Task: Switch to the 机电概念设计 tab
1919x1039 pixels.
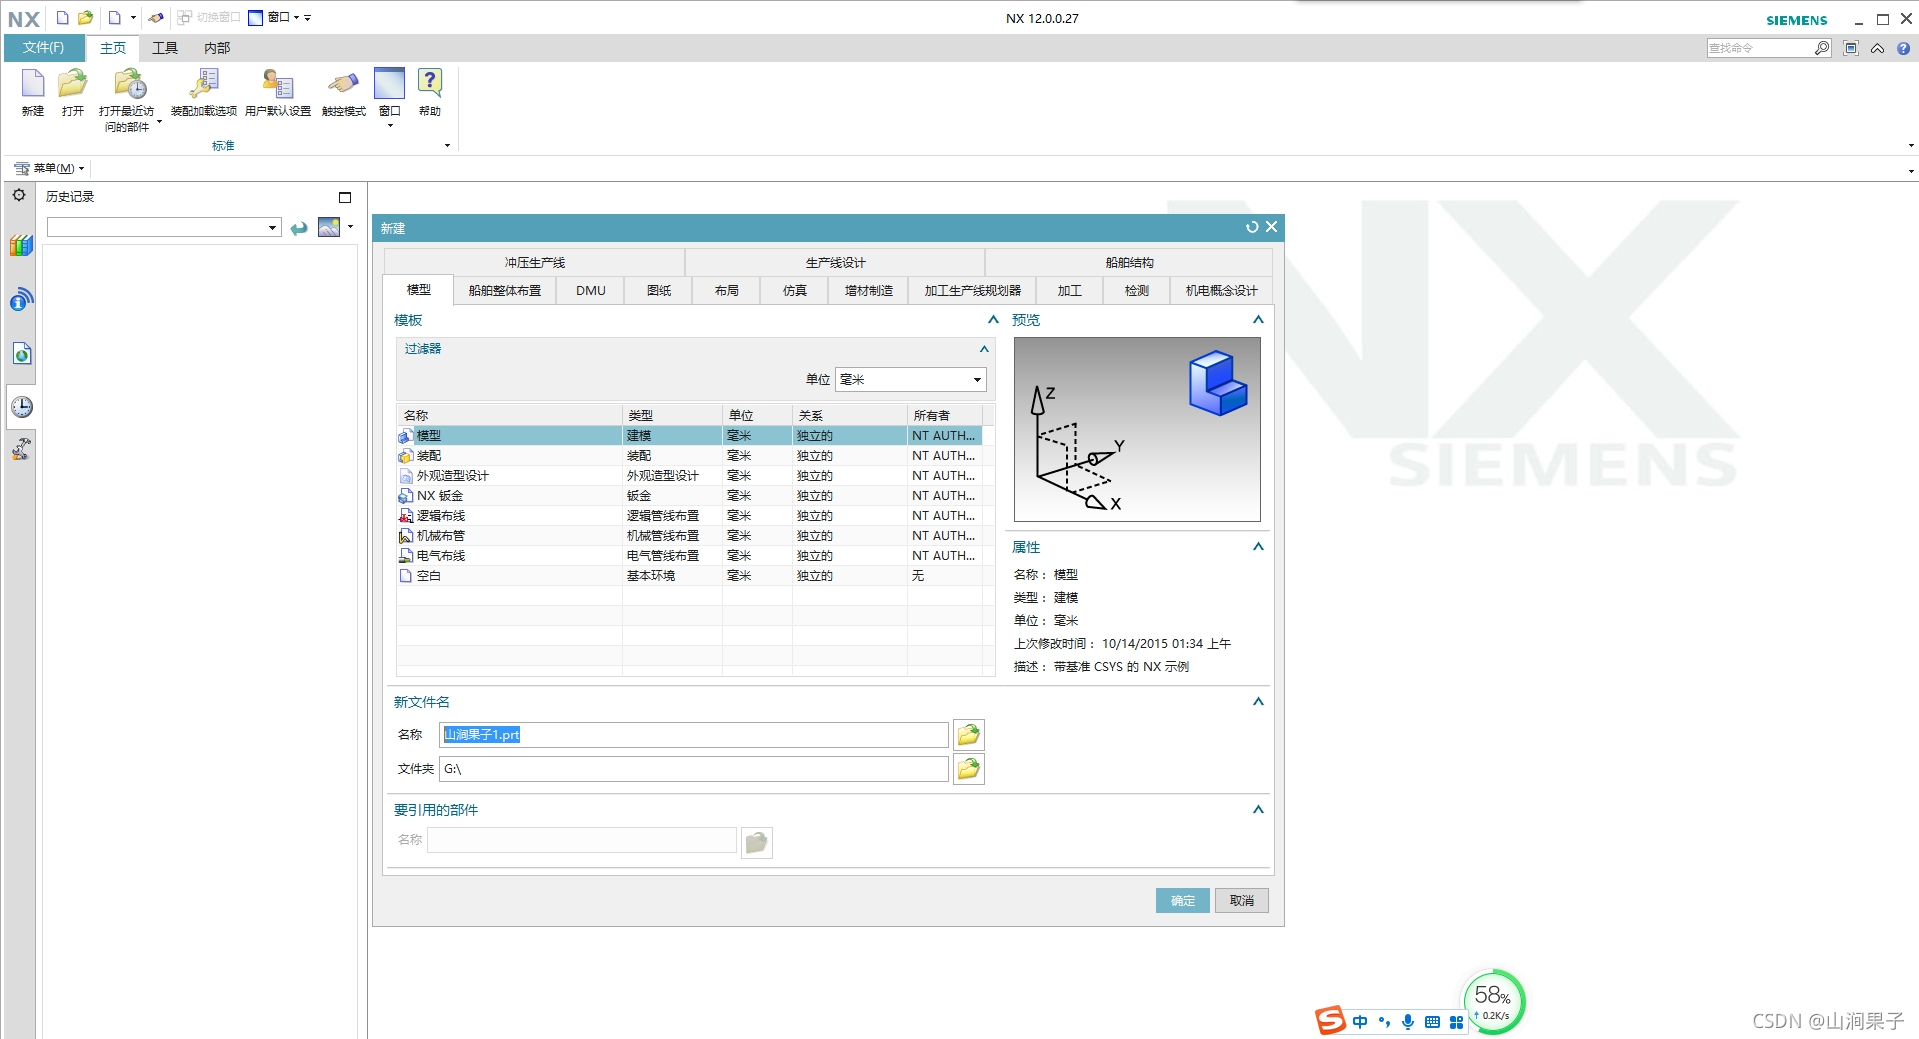Action: [1221, 291]
